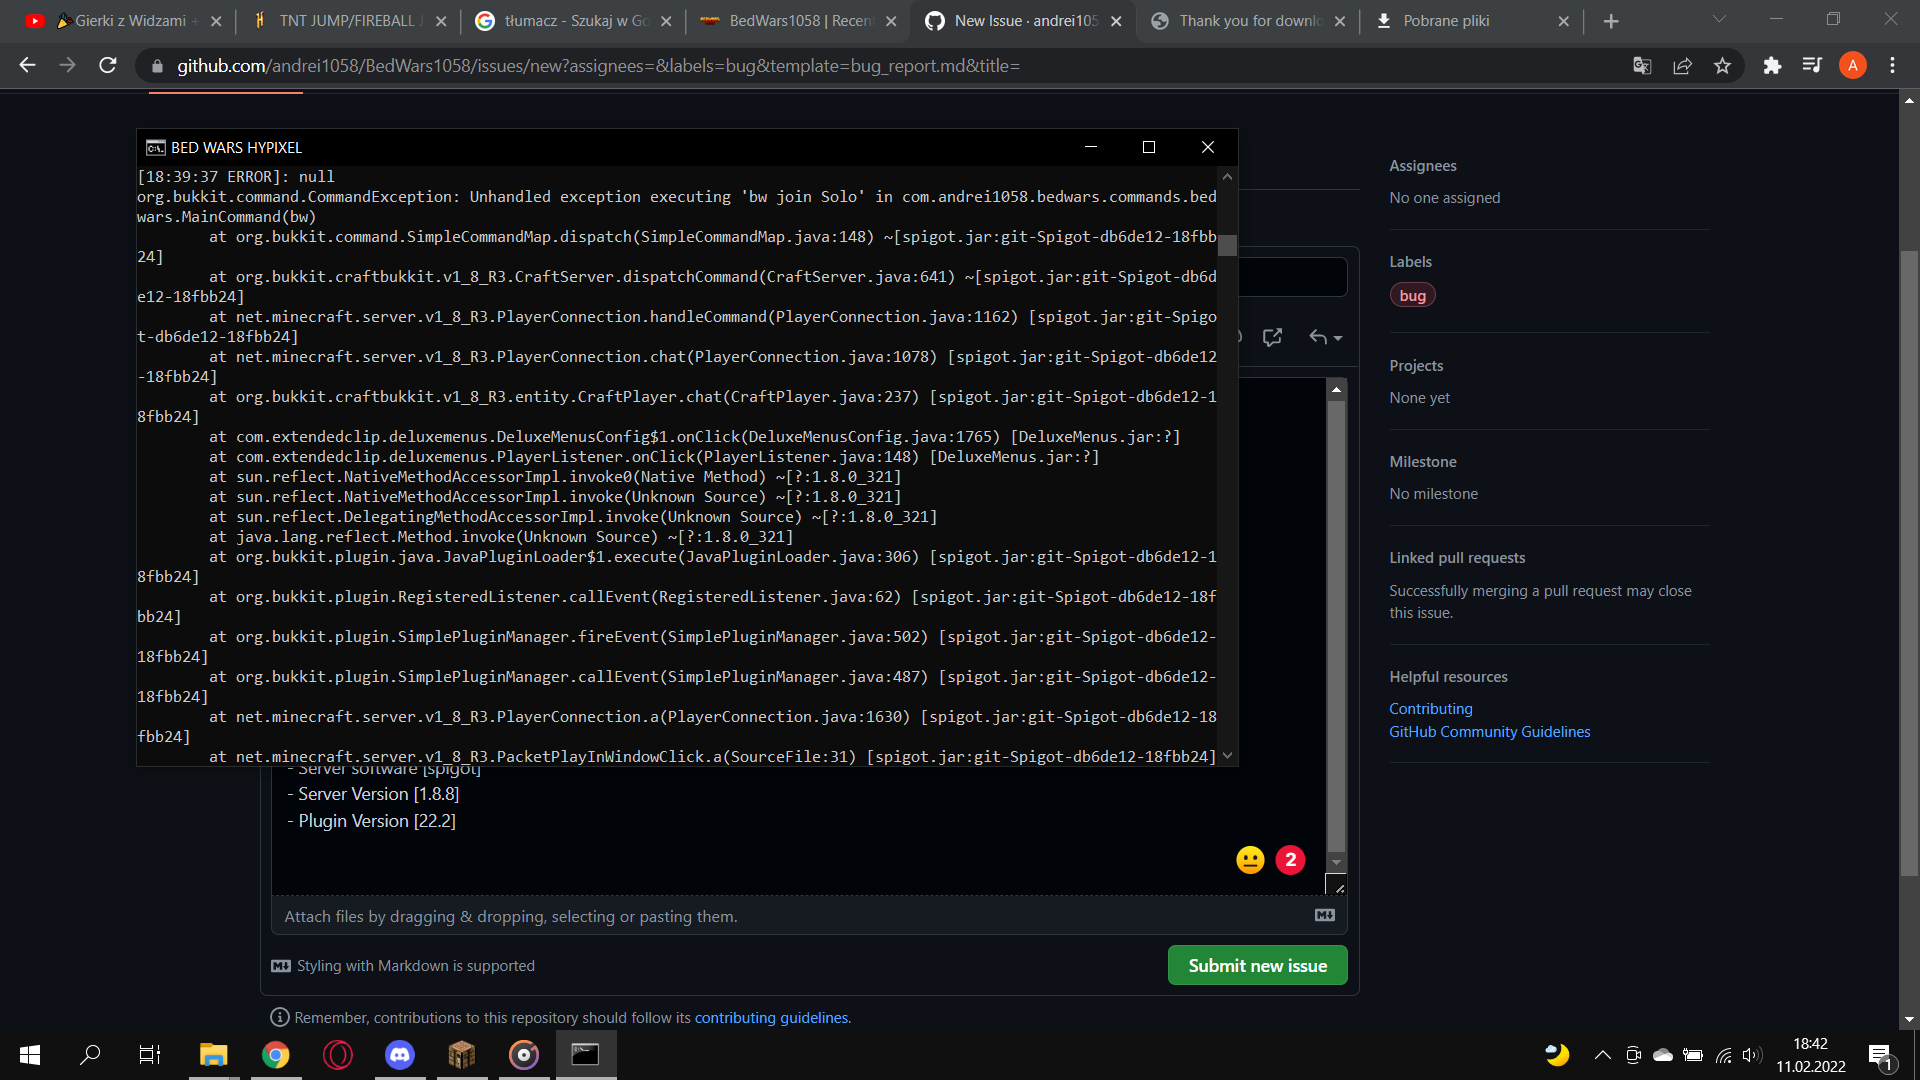
Task: Expand hidden icons in the system tray
Action: click(1601, 1054)
